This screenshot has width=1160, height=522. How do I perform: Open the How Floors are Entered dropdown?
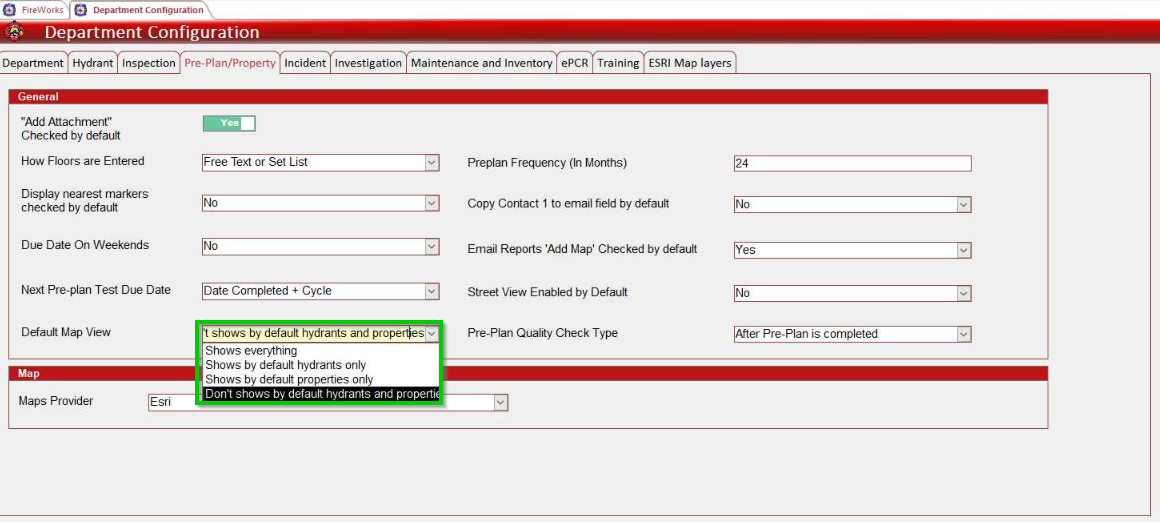pyautogui.click(x=431, y=162)
